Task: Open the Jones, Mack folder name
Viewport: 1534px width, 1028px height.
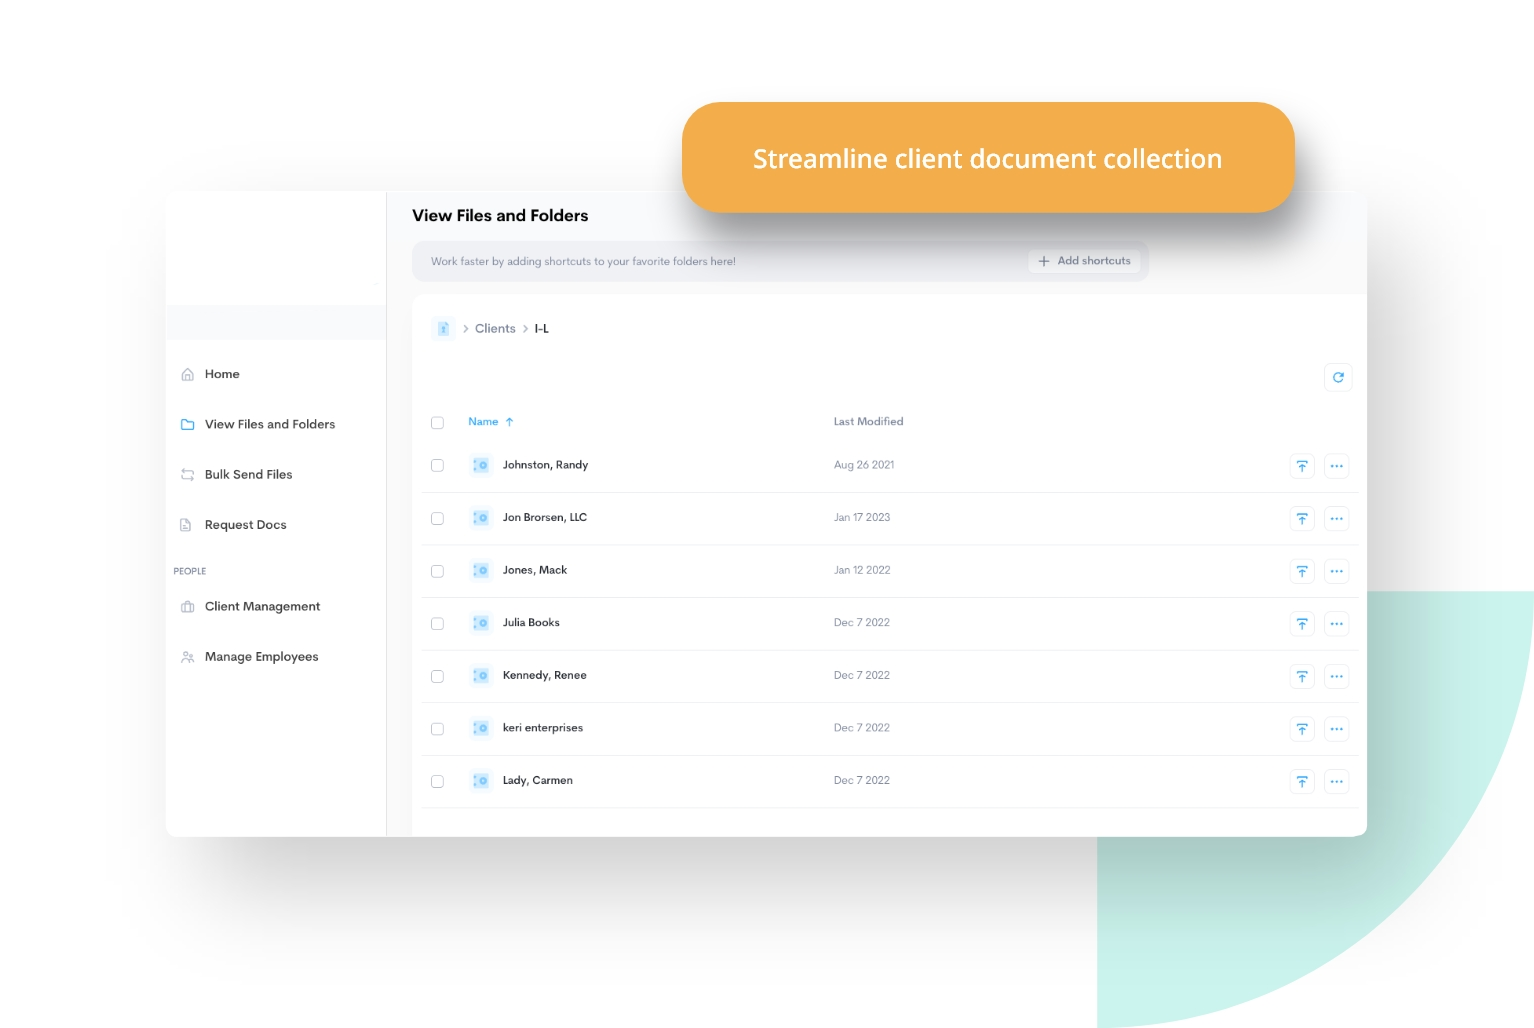Action: [534, 570]
